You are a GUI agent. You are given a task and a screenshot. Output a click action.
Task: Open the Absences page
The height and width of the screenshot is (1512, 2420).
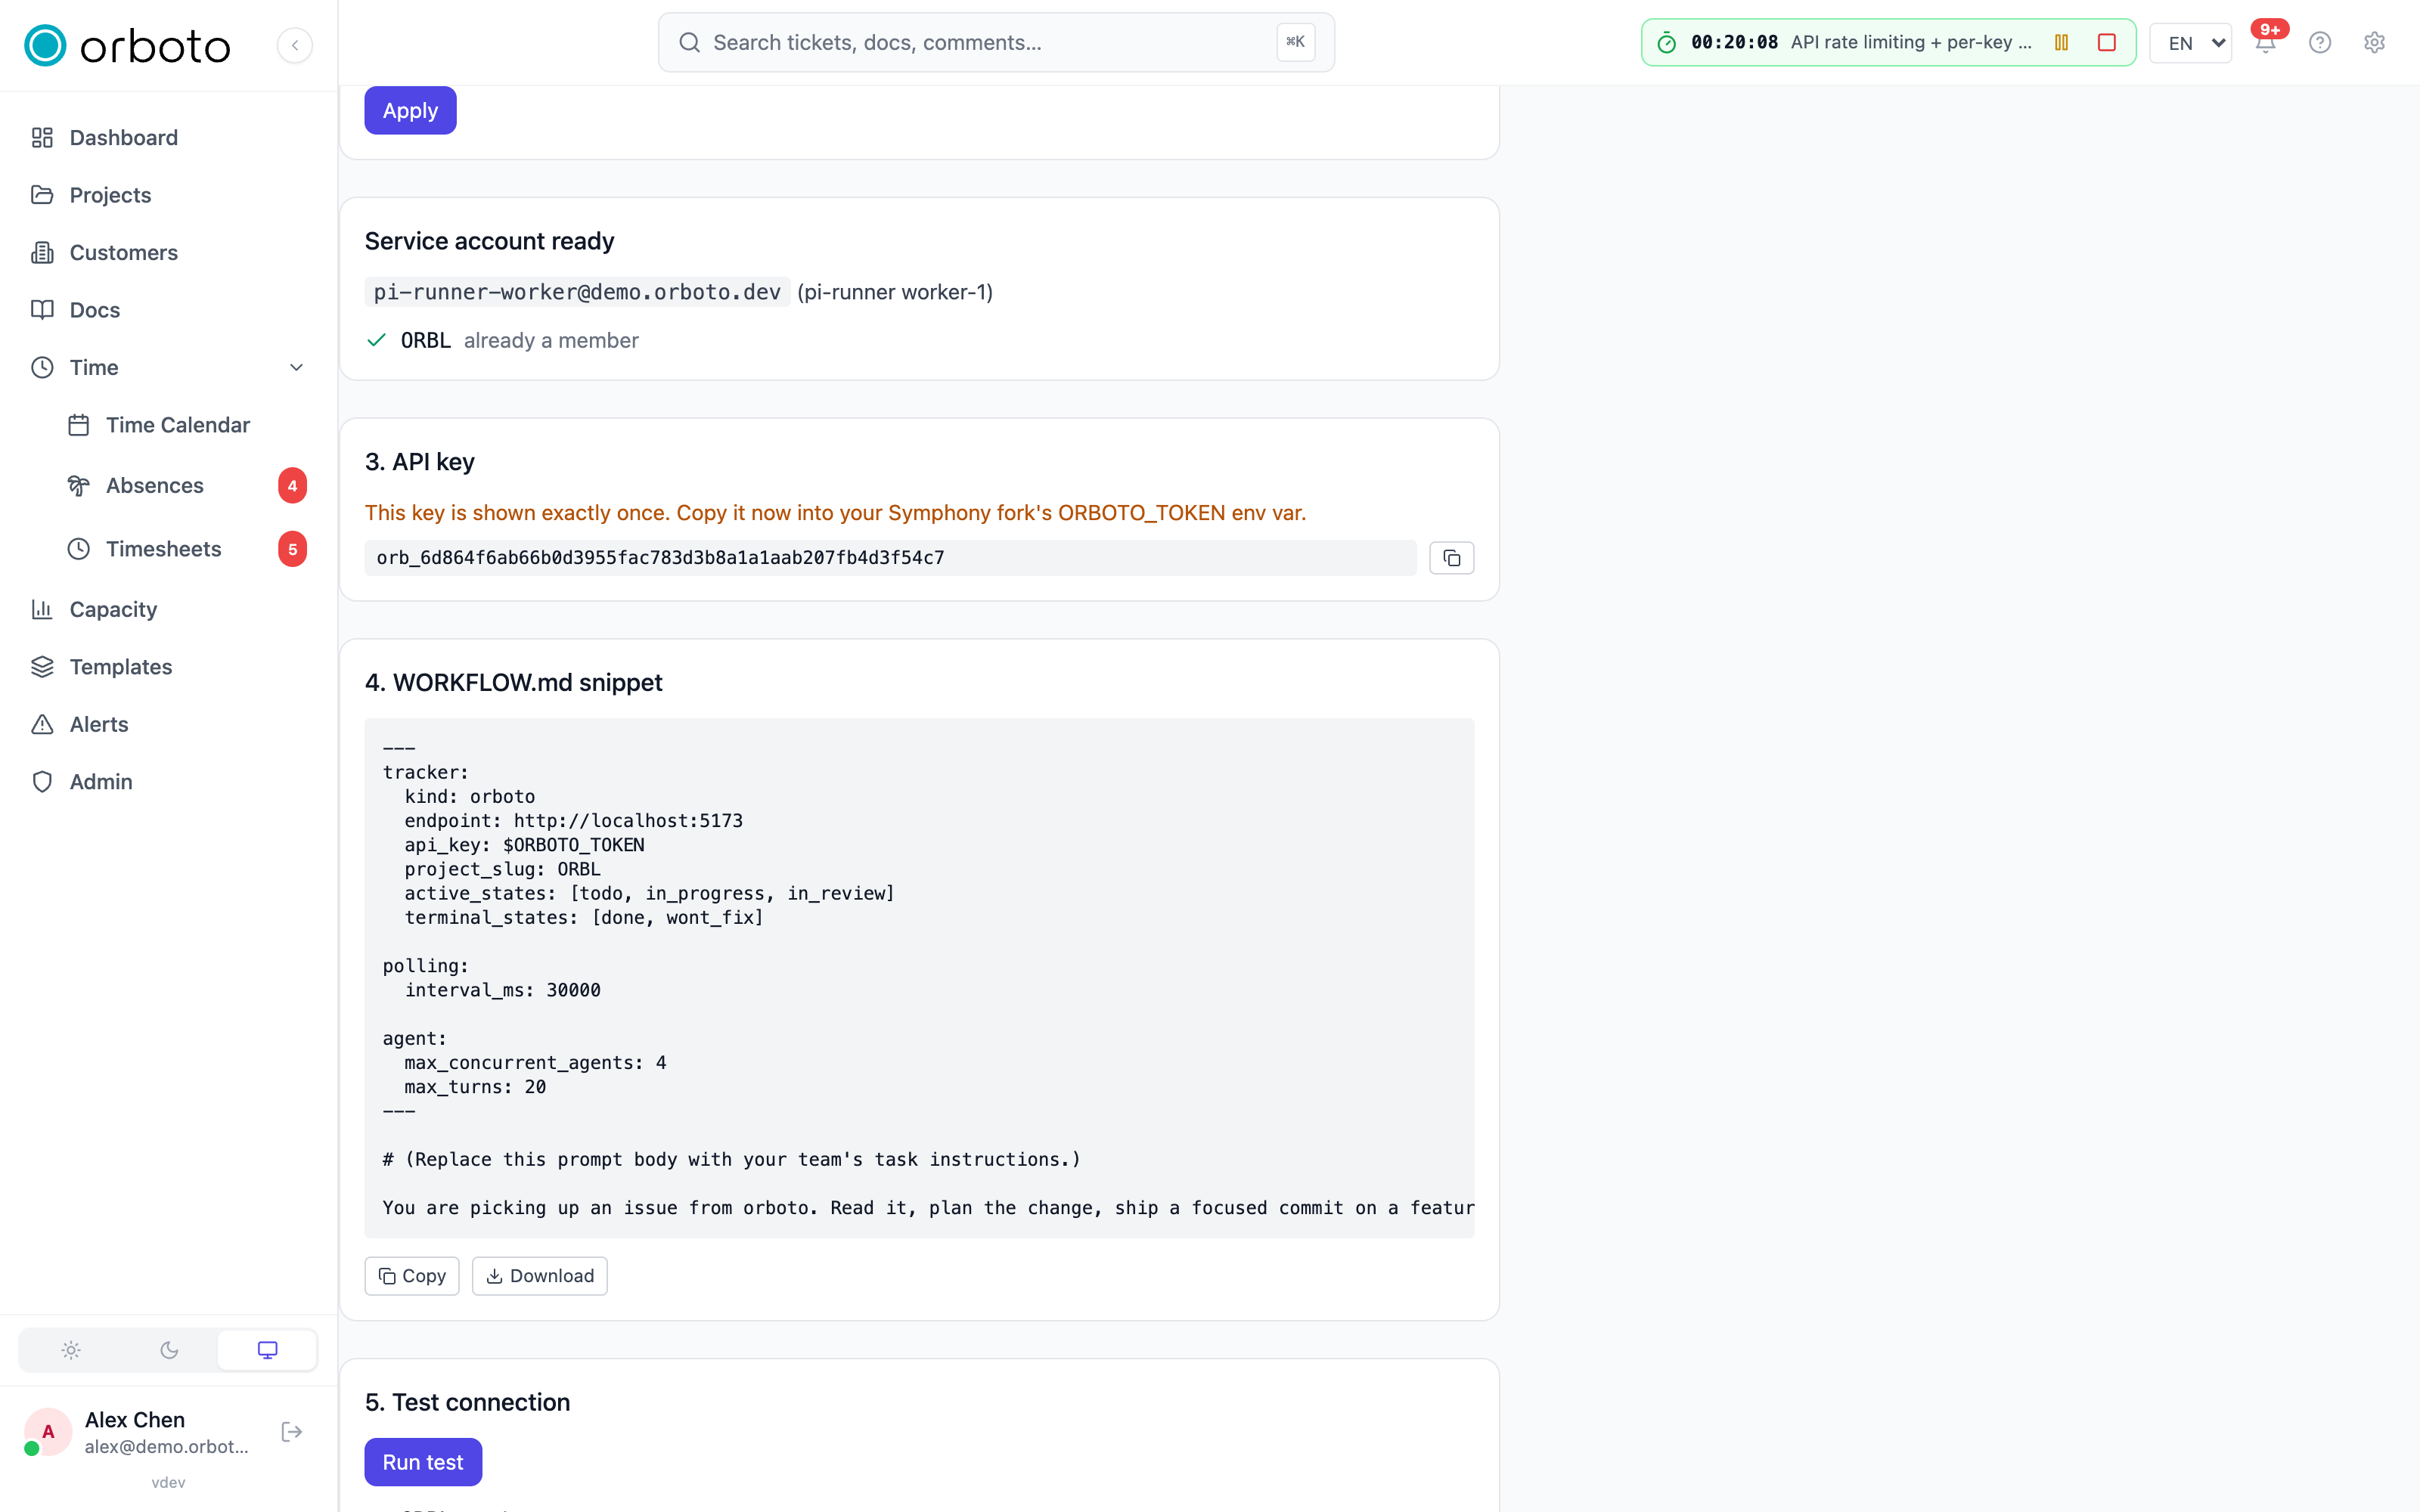coord(155,486)
